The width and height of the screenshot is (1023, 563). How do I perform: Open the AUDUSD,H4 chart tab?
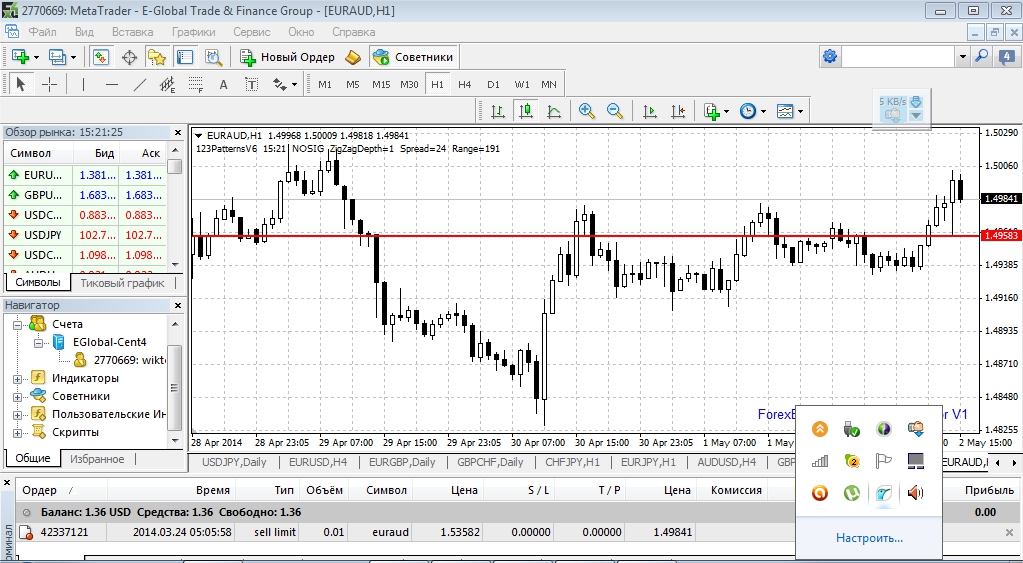click(726, 462)
